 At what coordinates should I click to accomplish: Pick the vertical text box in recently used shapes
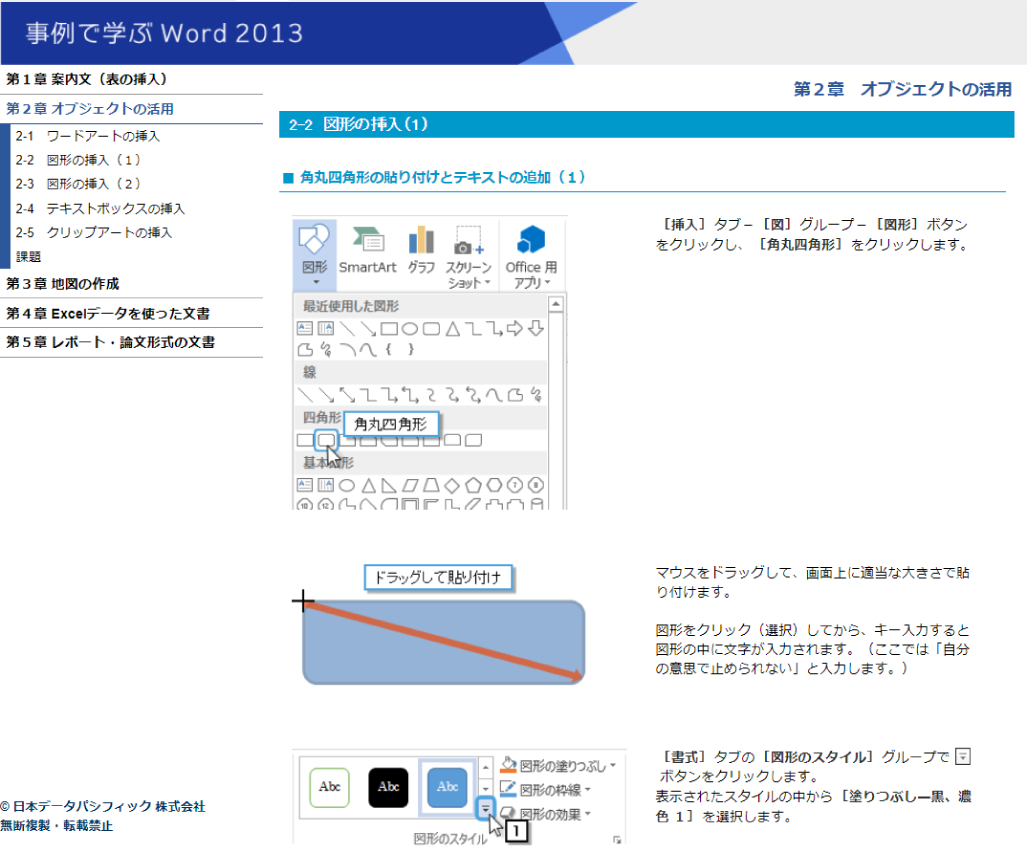(326, 328)
